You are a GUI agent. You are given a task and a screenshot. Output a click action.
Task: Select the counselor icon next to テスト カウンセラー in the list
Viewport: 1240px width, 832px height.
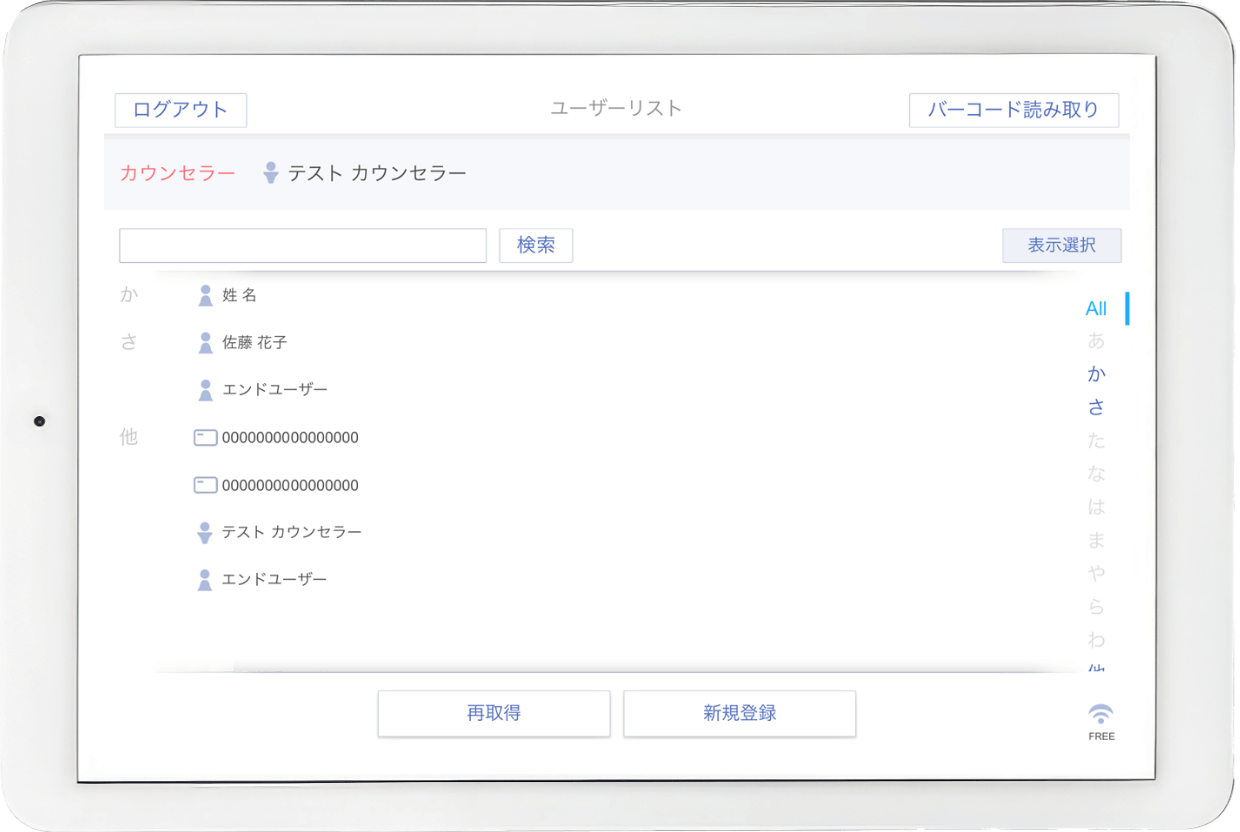pyautogui.click(x=205, y=532)
